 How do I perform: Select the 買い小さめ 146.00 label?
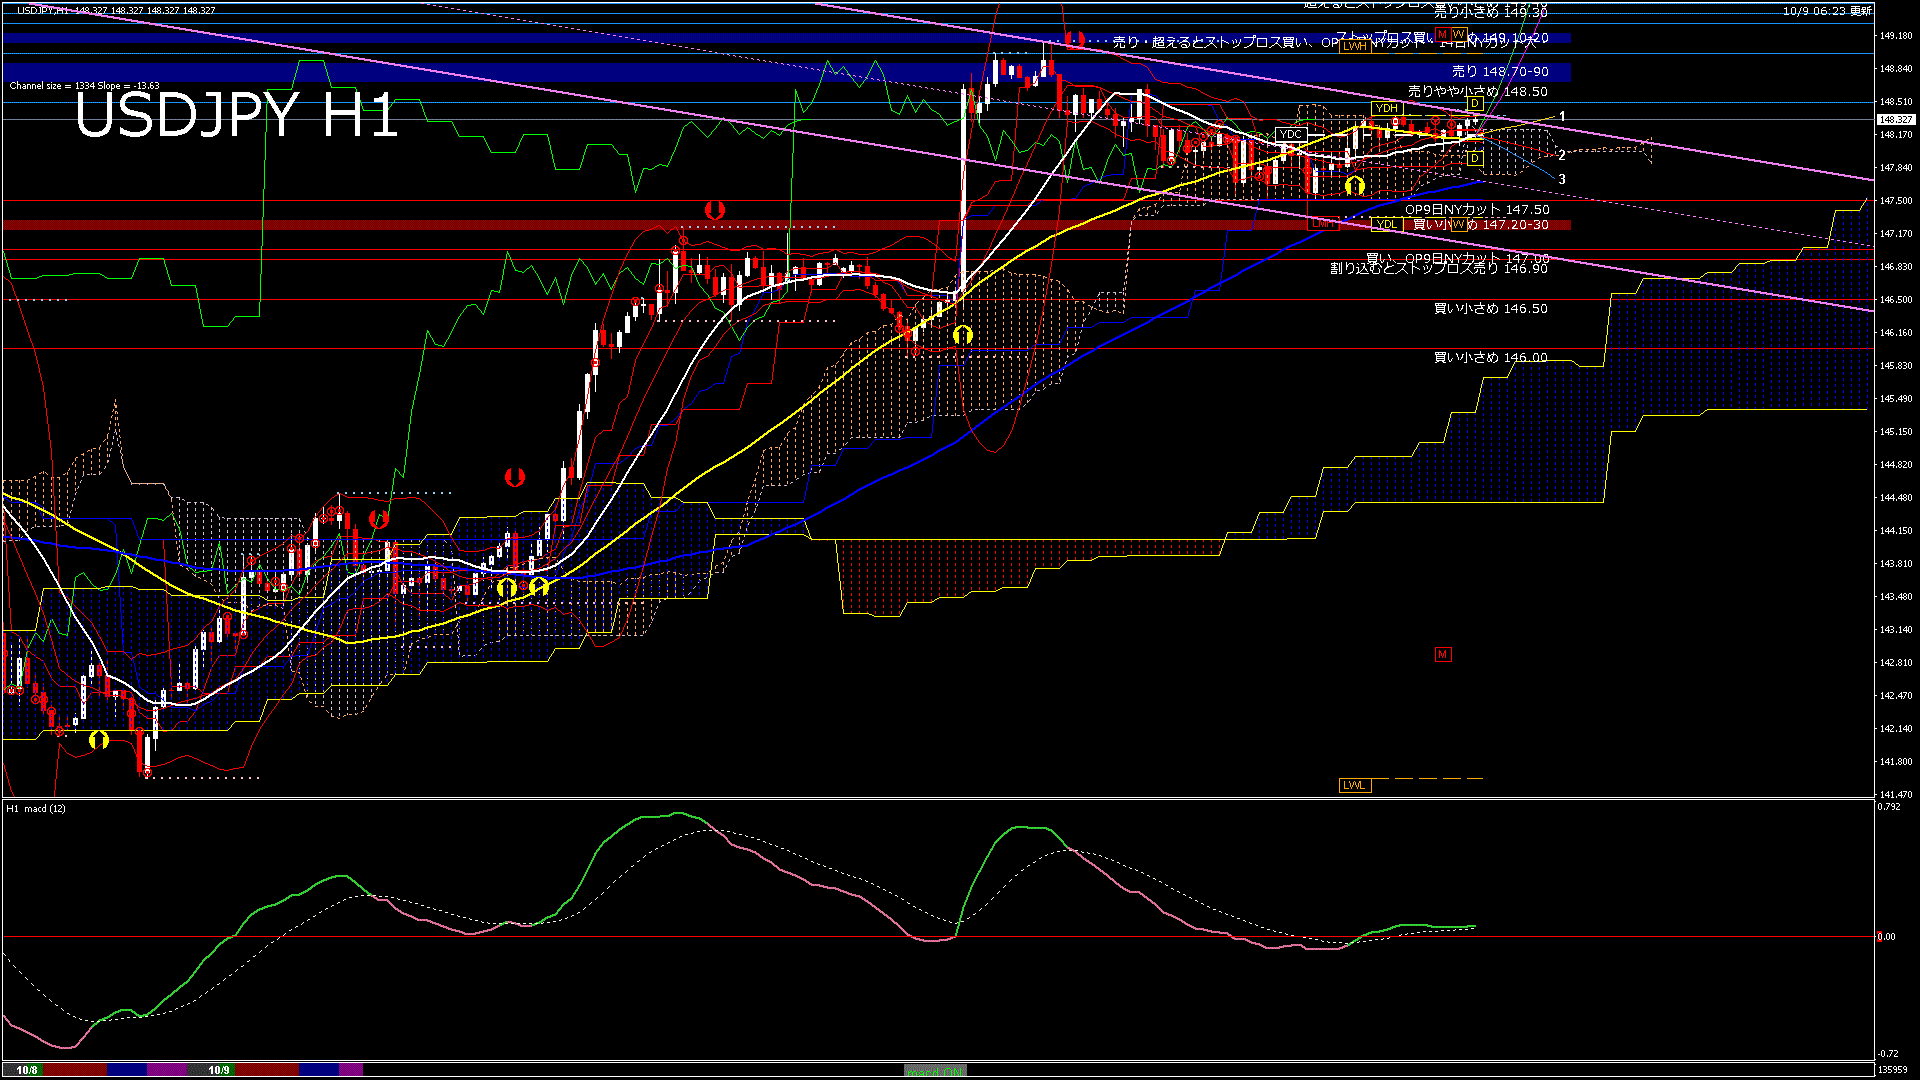[x=1491, y=358]
